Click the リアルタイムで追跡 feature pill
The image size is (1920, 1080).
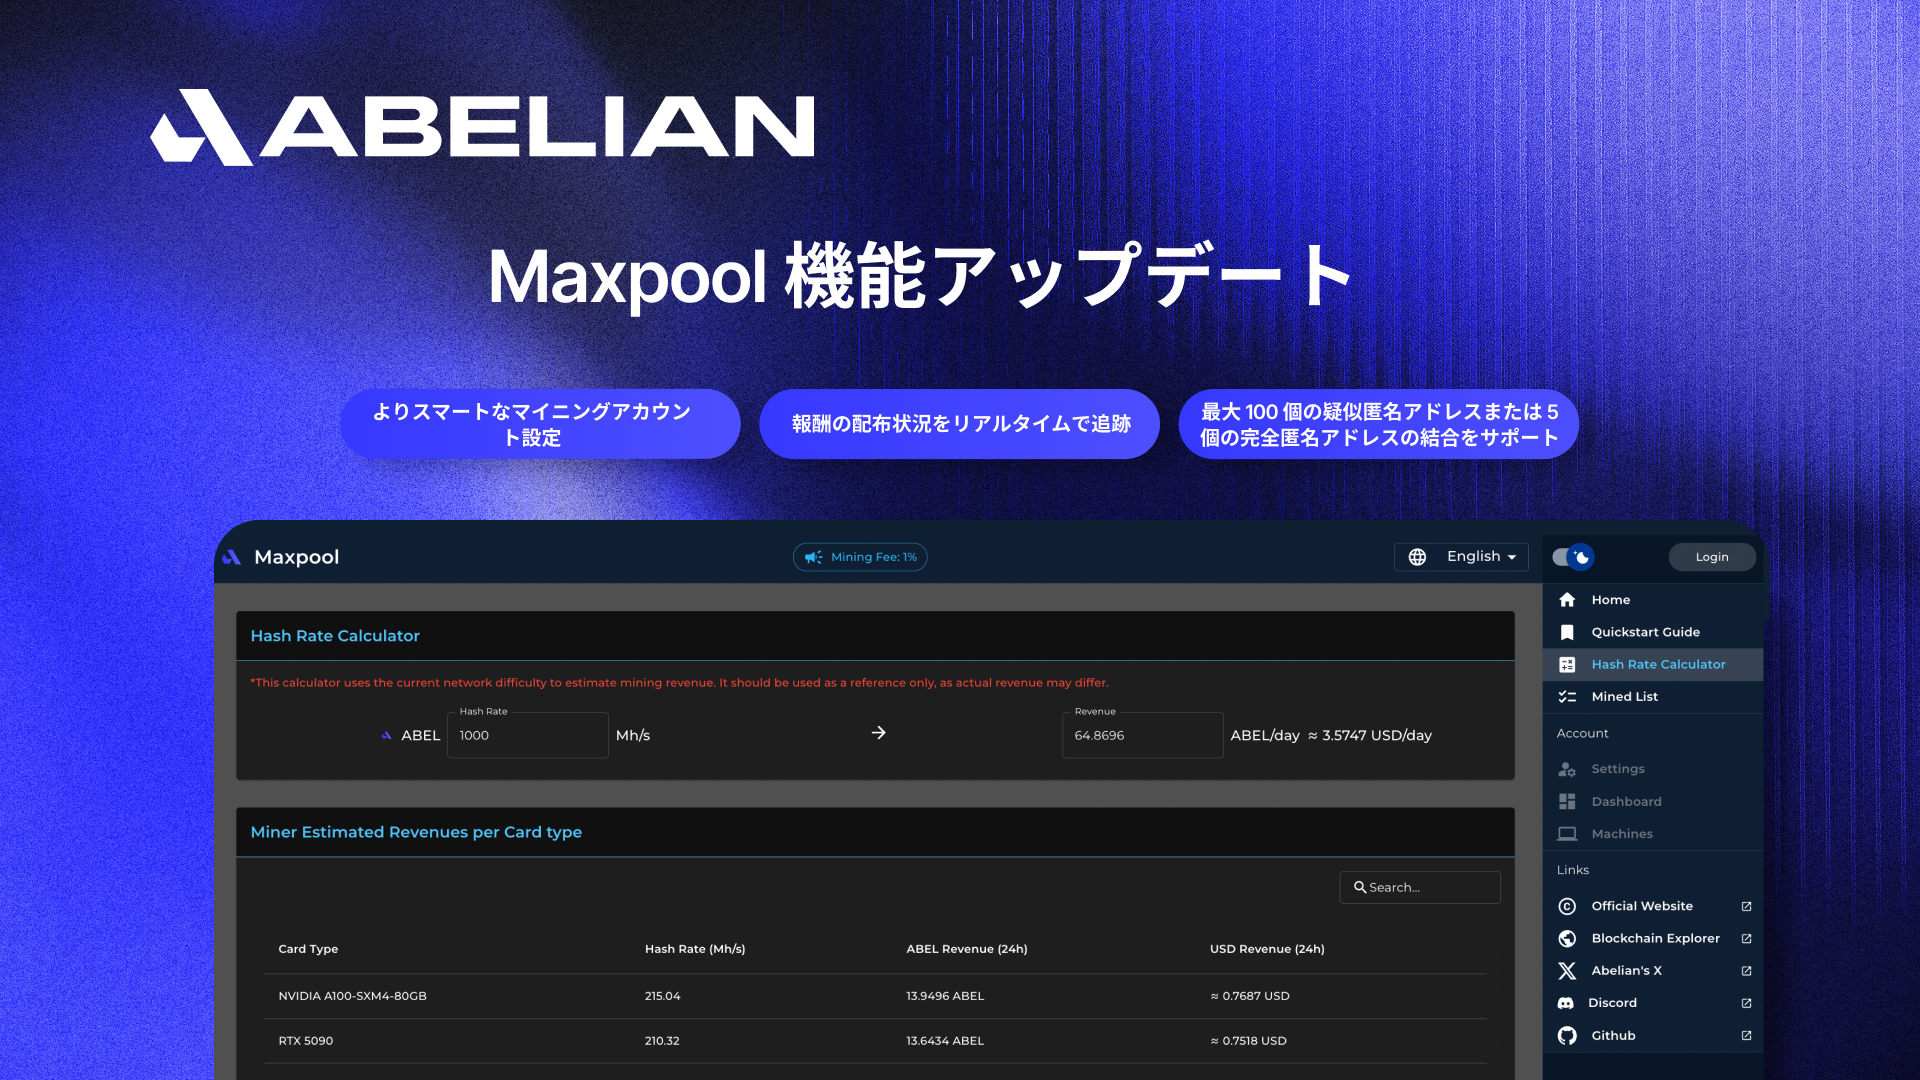click(x=960, y=424)
